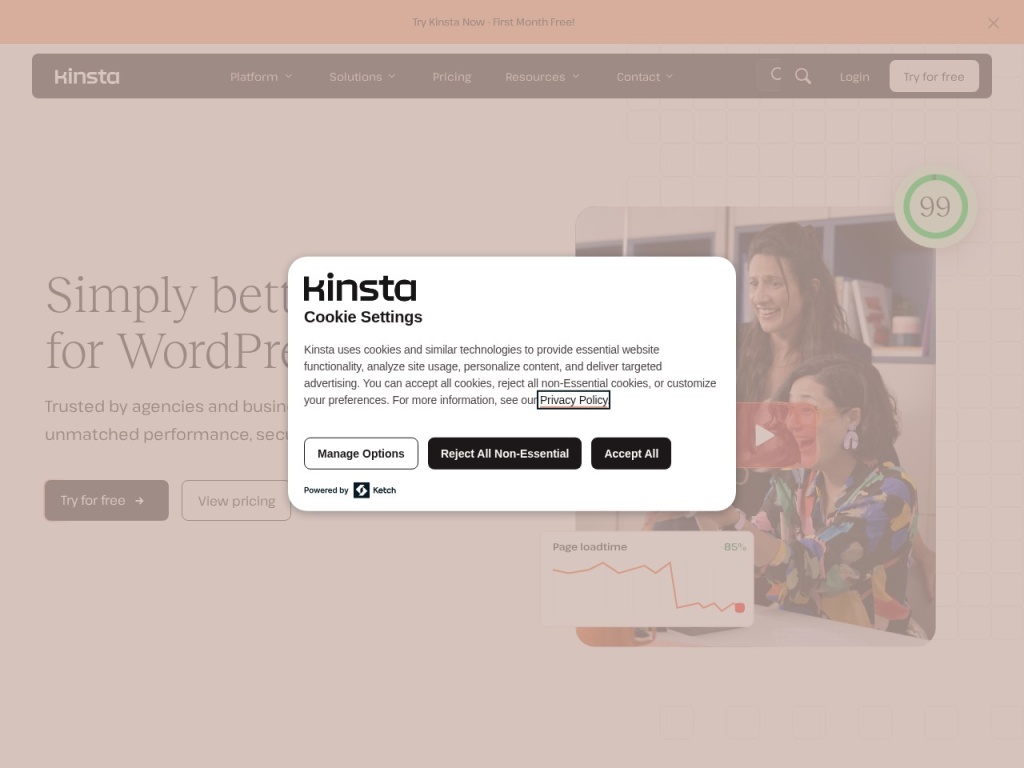
Task: Open Manage Options for cookies
Action: 361,453
